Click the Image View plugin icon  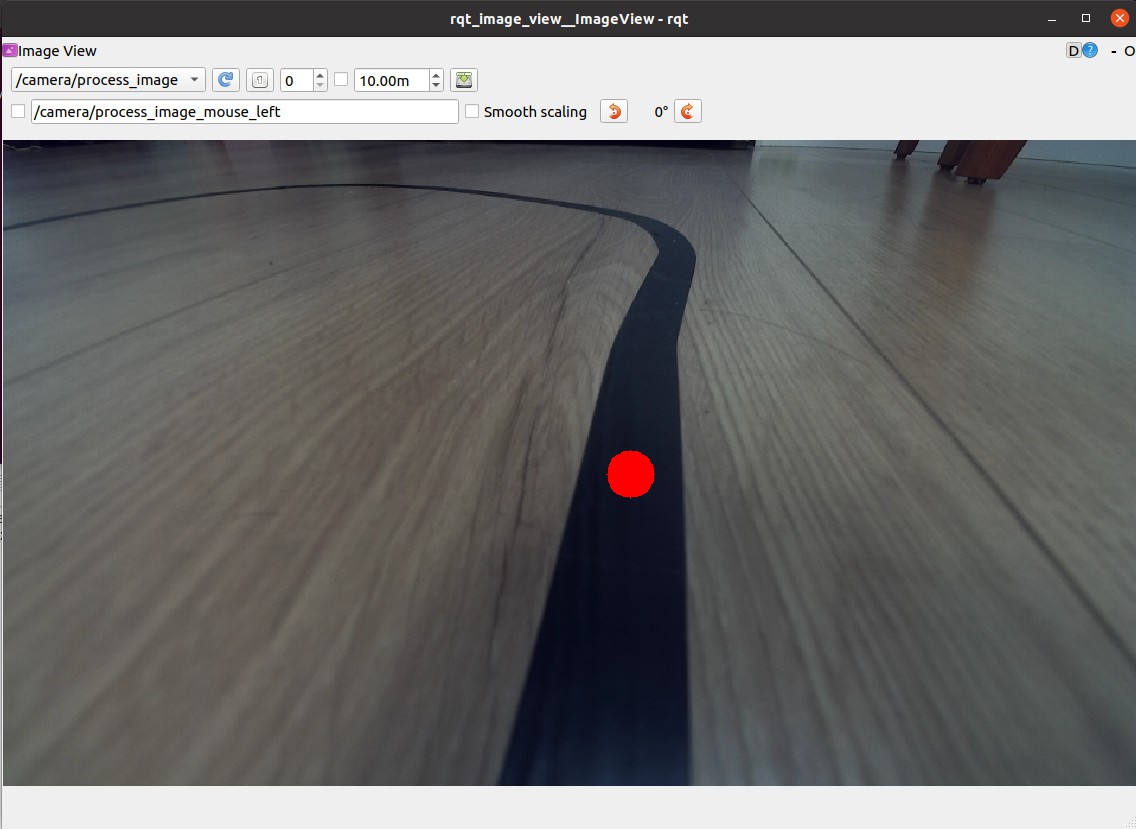tap(9, 50)
